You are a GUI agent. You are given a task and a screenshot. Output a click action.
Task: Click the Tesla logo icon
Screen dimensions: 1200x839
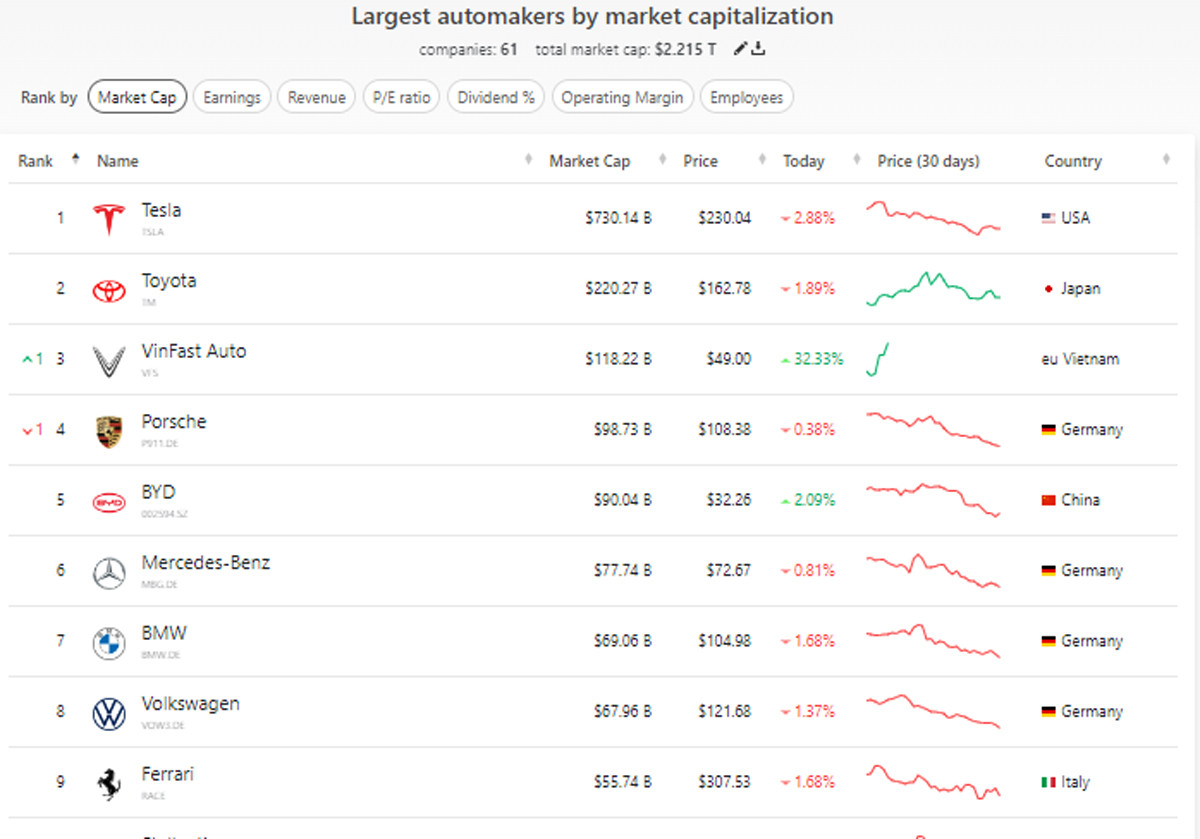click(x=109, y=219)
